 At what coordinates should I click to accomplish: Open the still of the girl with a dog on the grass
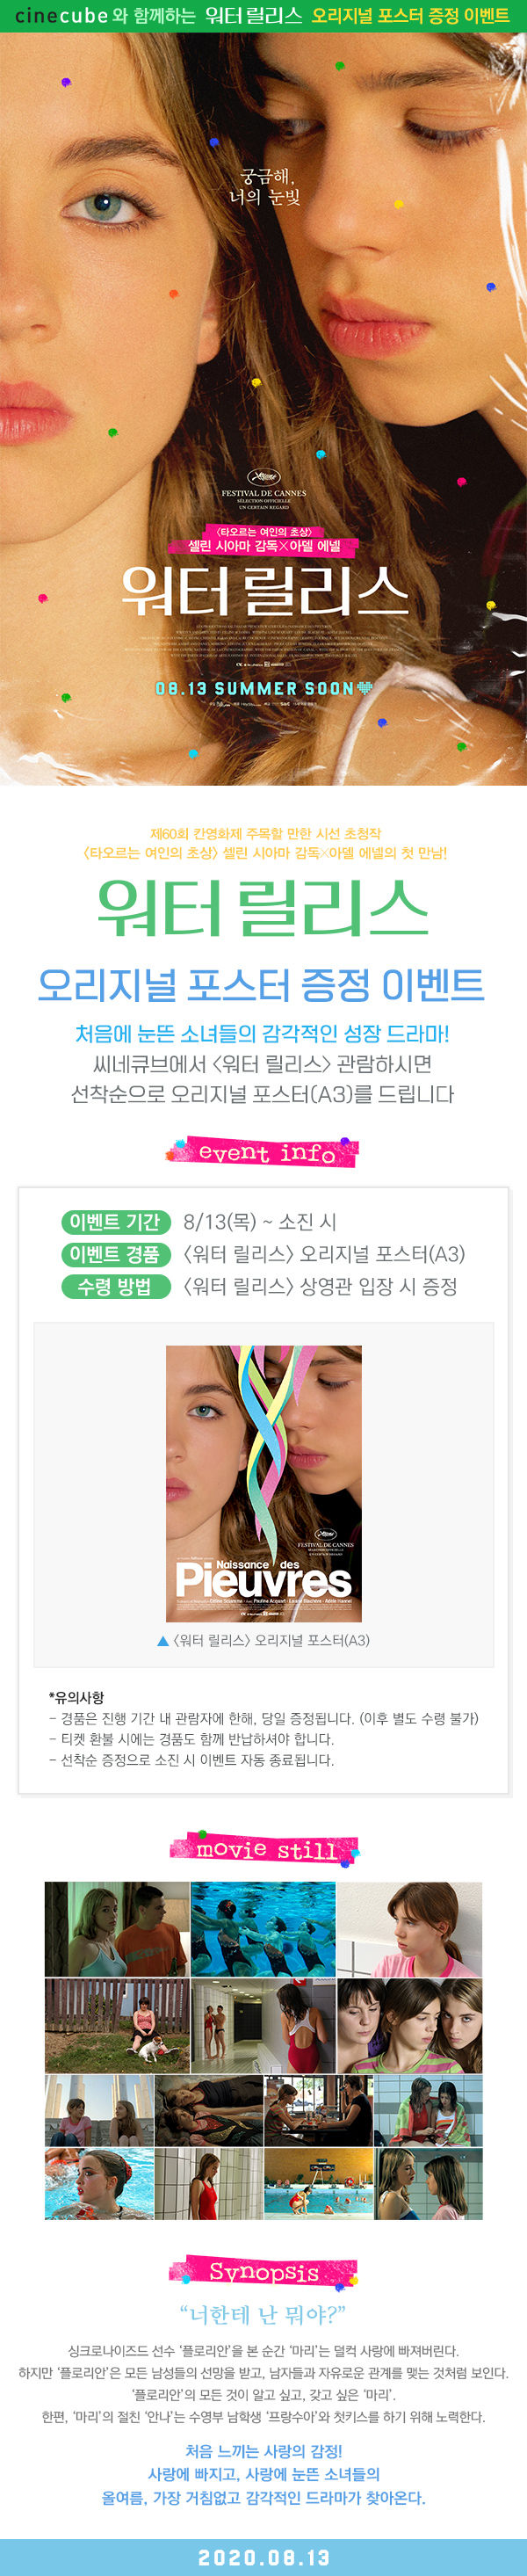[117, 2025]
